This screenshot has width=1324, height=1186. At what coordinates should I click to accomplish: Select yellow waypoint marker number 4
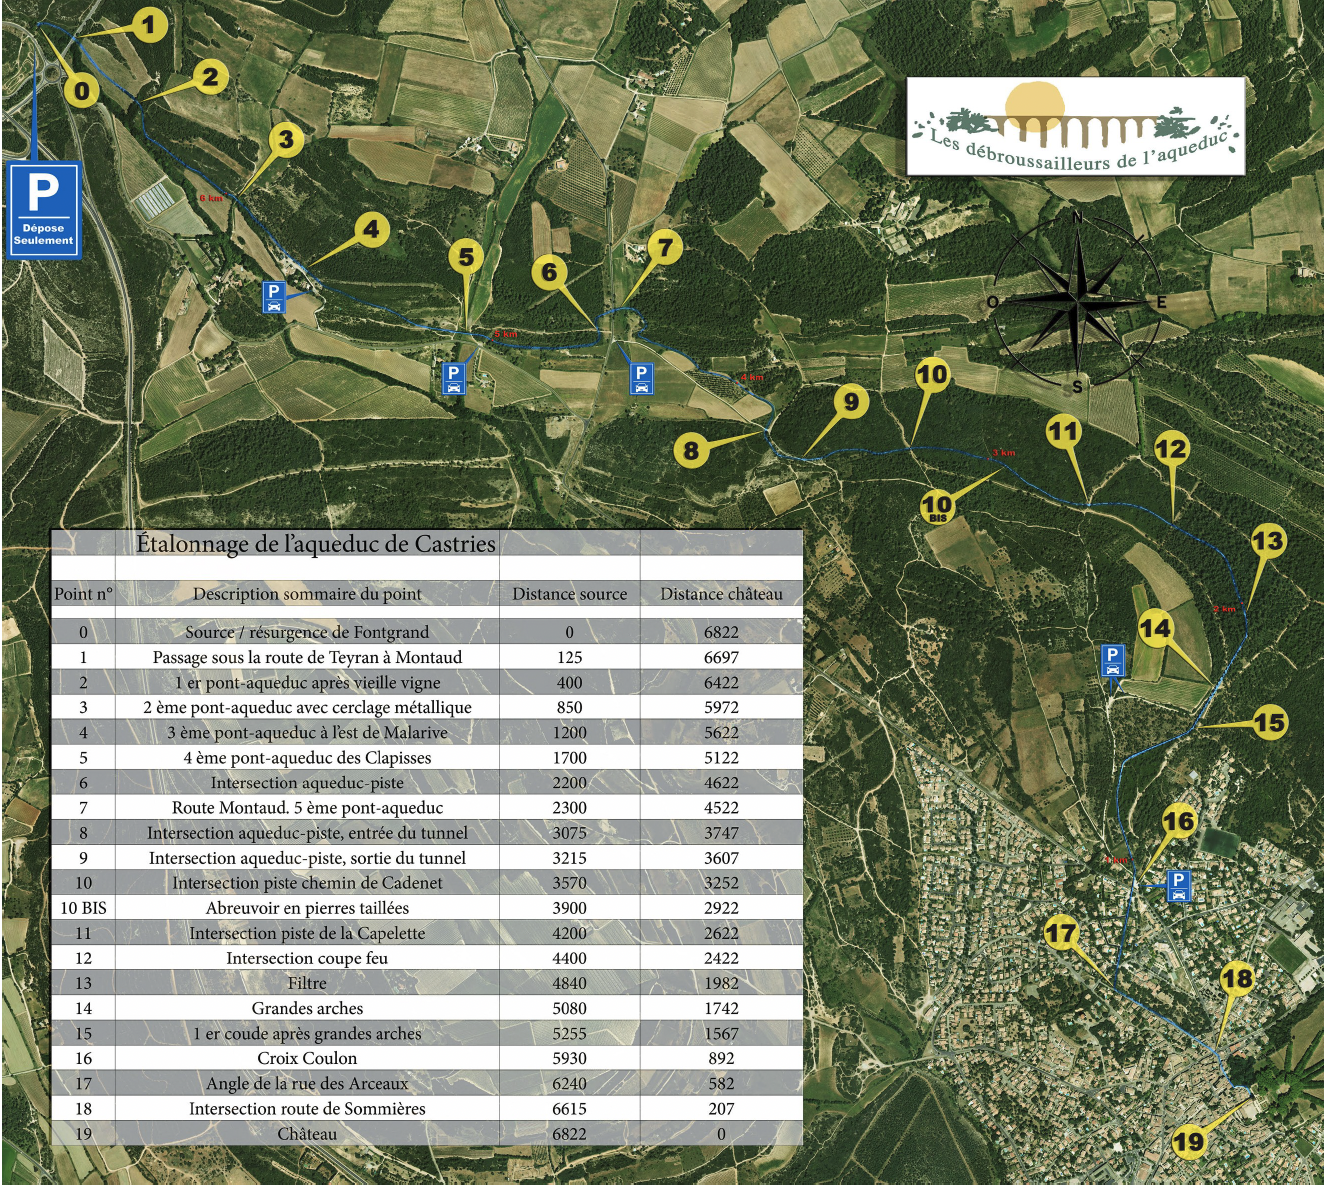pos(371,230)
